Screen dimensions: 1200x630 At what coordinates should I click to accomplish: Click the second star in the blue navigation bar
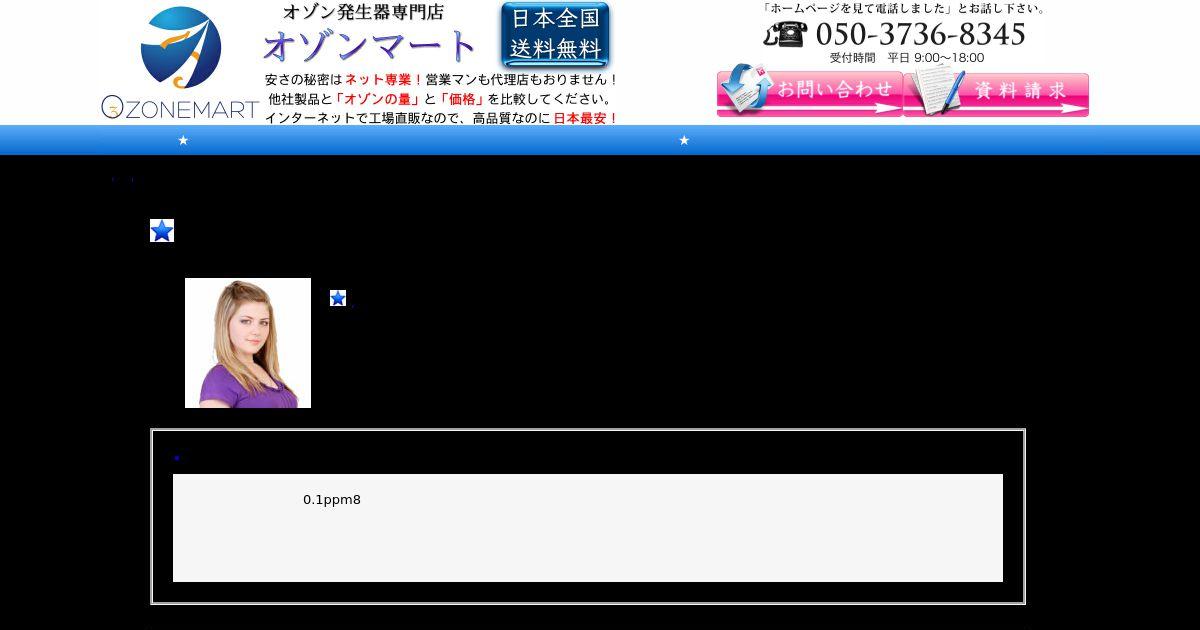[x=684, y=140]
